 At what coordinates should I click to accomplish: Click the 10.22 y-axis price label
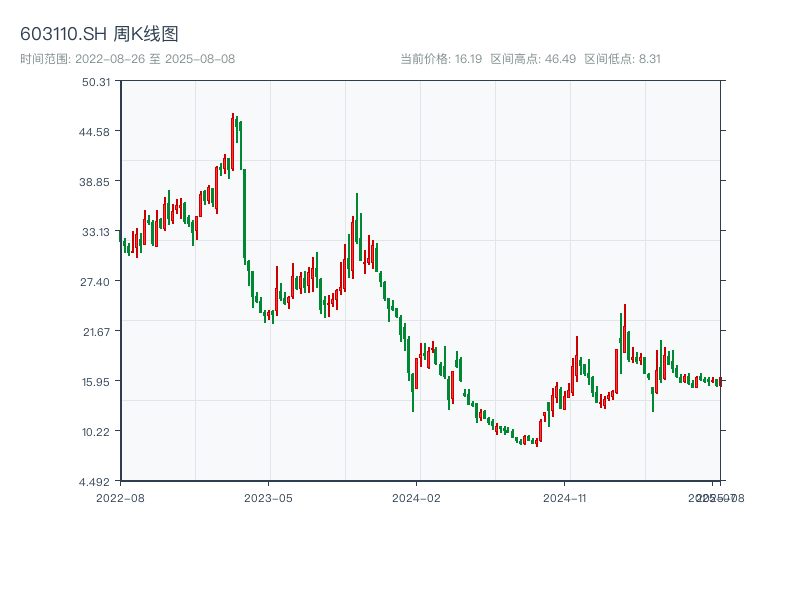(96, 432)
